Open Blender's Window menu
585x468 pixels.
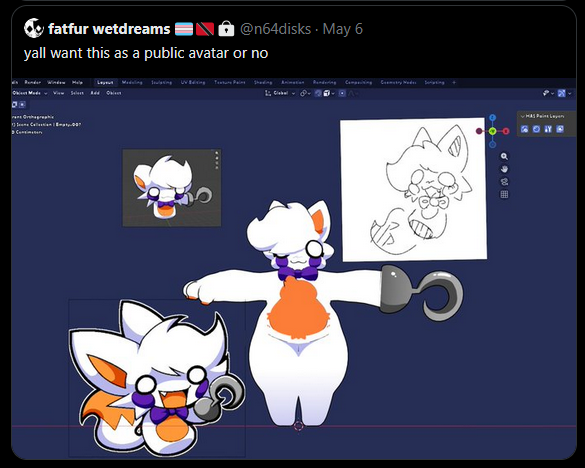(56, 82)
